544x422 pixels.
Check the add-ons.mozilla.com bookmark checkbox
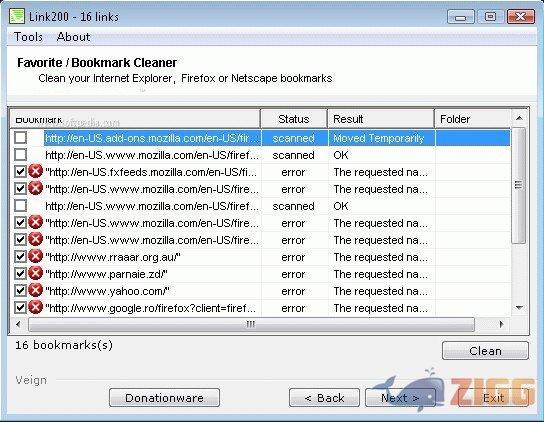[x=20, y=138]
